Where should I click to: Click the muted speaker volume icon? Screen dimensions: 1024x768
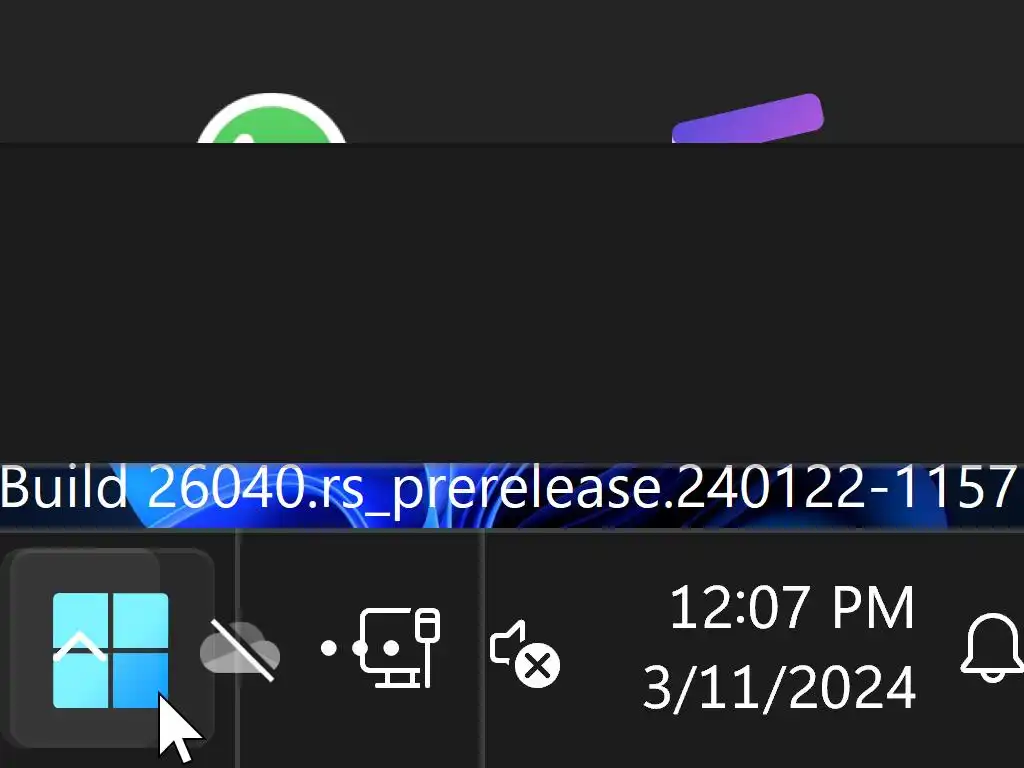point(524,652)
